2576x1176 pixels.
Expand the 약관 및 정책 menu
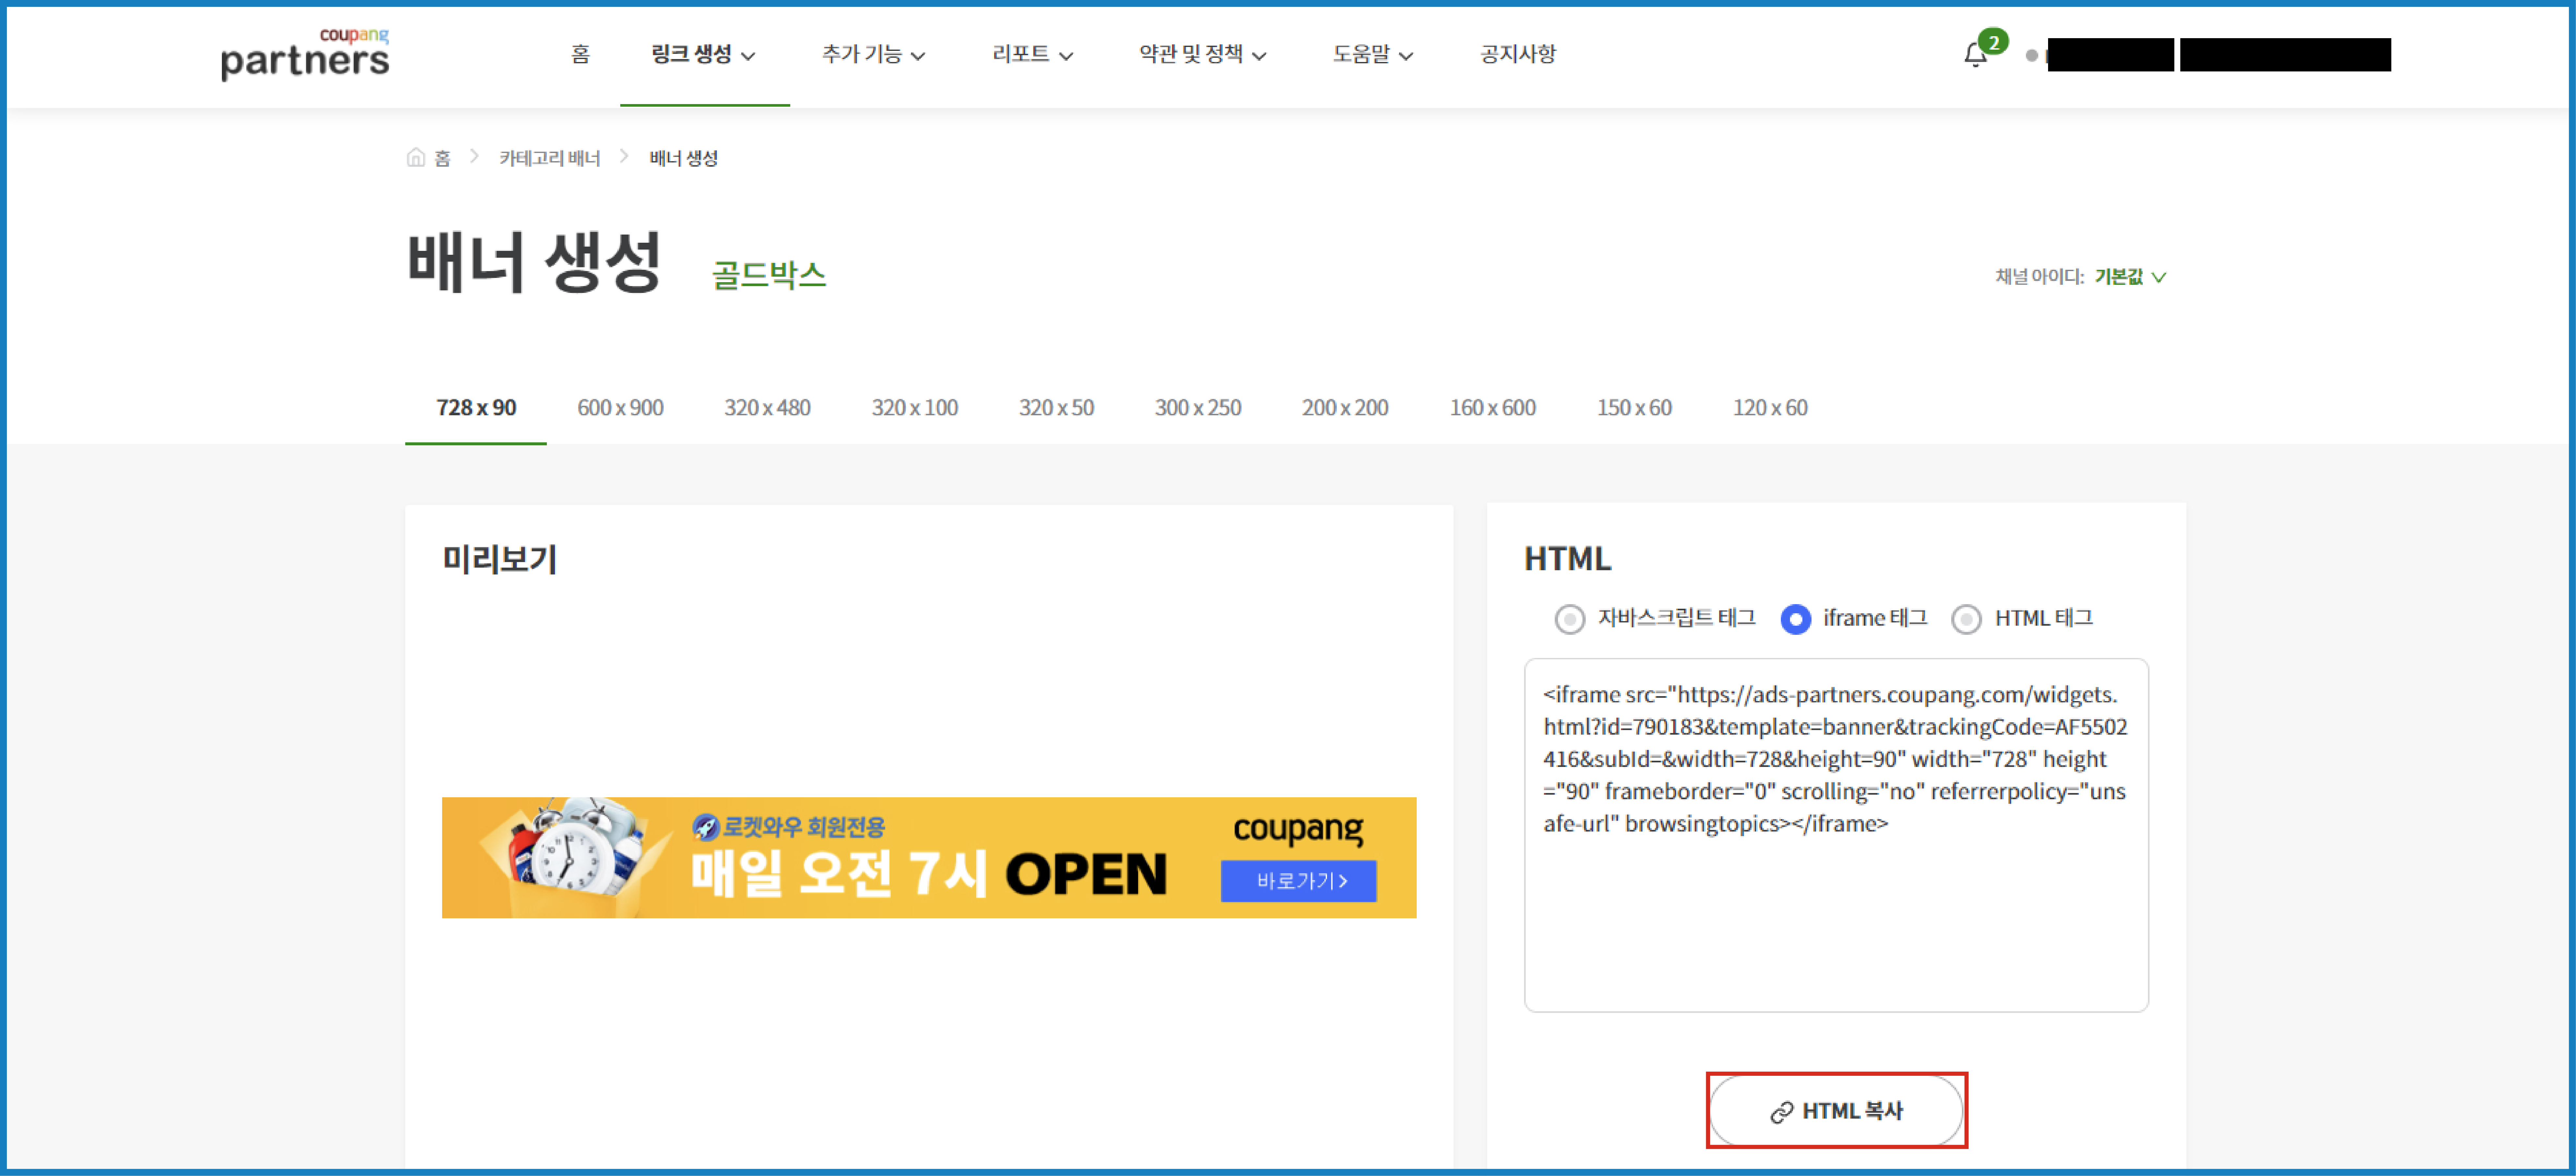tap(1202, 54)
